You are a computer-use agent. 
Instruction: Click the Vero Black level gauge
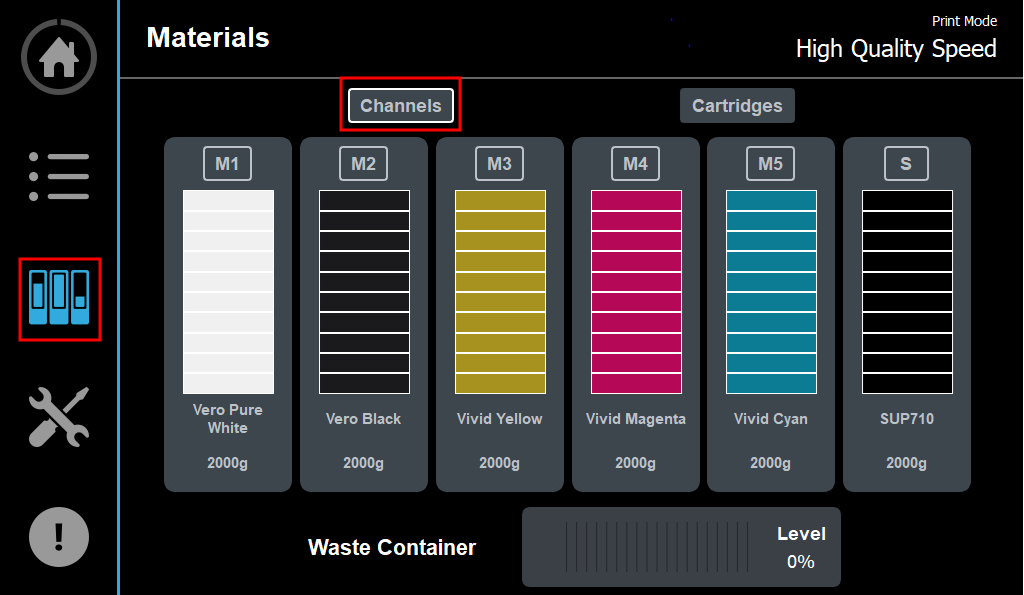[x=364, y=292]
